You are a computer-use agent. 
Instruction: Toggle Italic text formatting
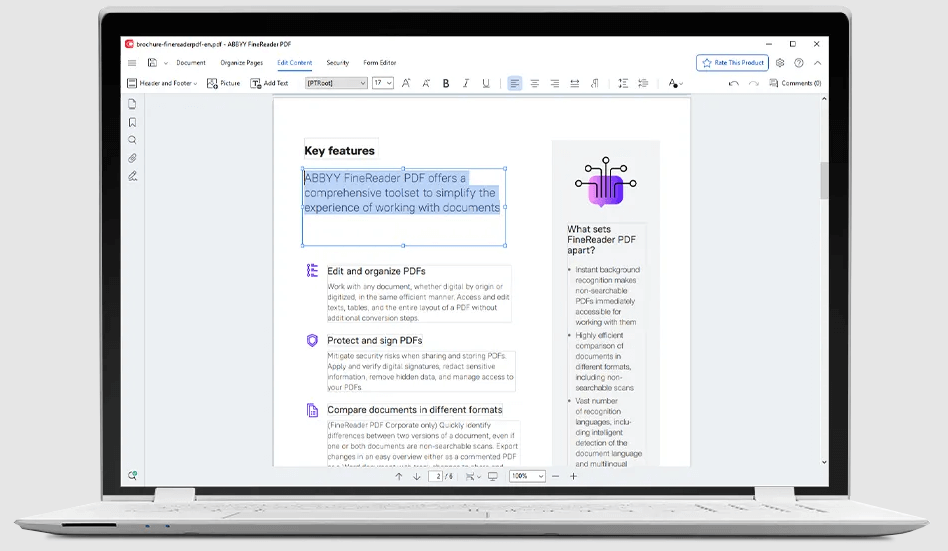466,84
